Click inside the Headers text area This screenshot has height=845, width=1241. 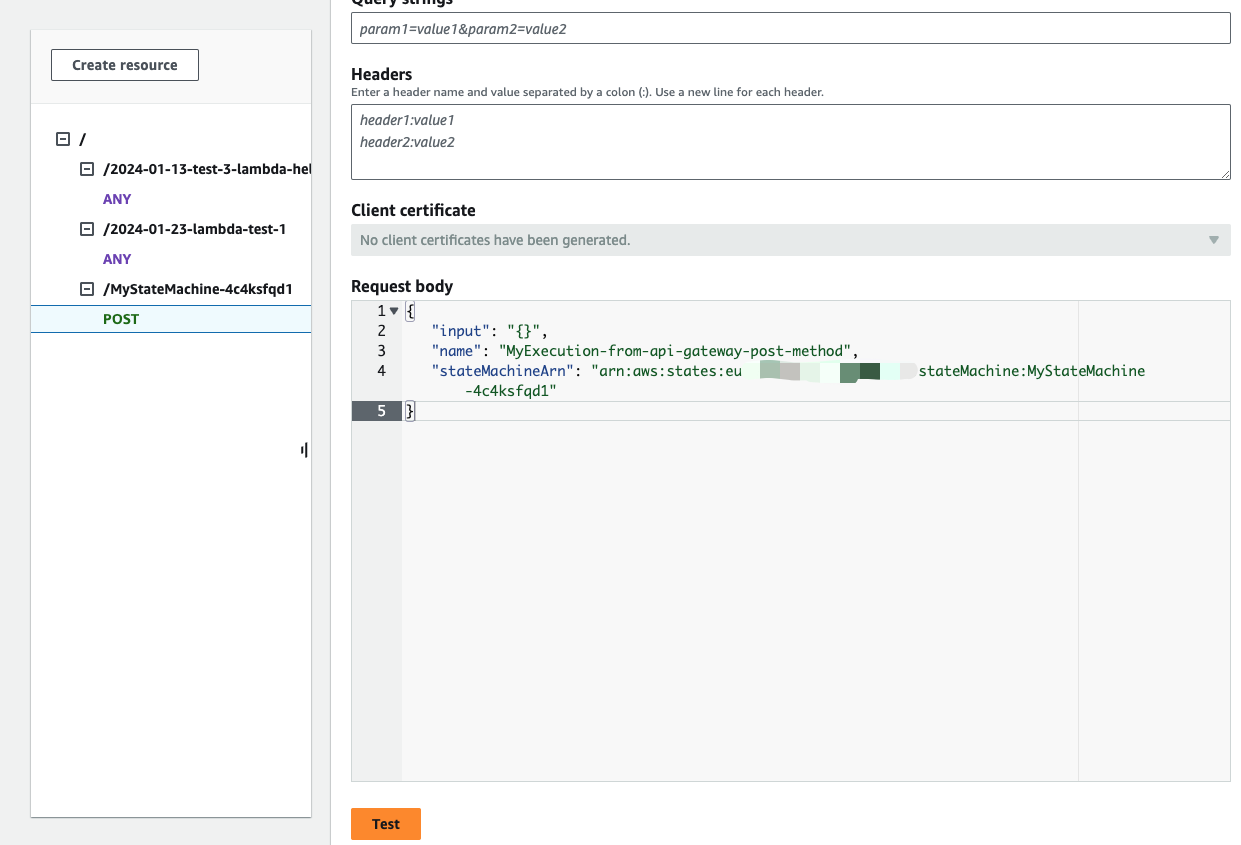point(791,142)
